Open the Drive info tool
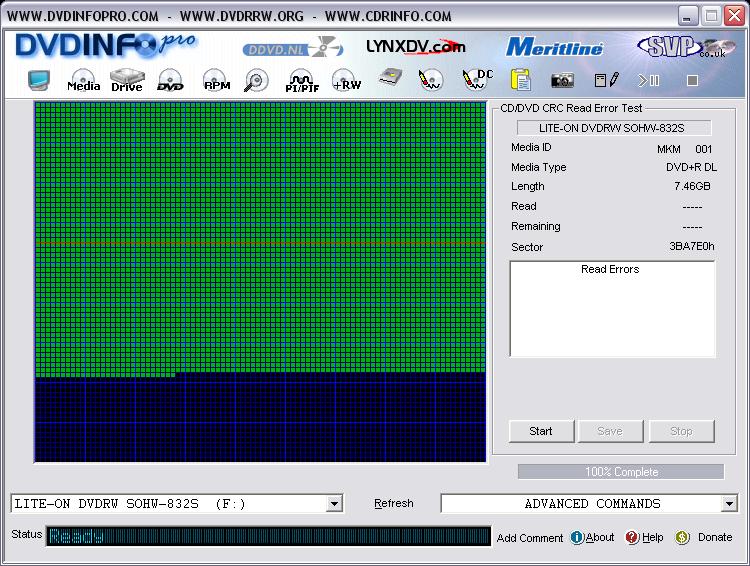This screenshot has width=750, height=566. coord(127,80)
